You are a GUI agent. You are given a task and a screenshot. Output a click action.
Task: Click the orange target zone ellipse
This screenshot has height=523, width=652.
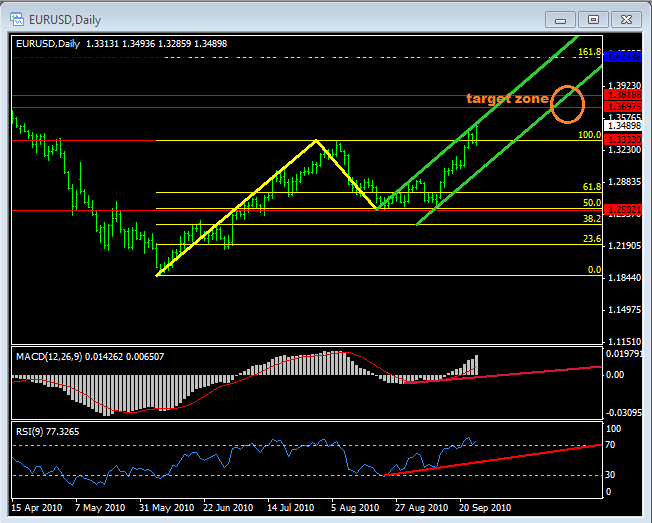(568, 104)
